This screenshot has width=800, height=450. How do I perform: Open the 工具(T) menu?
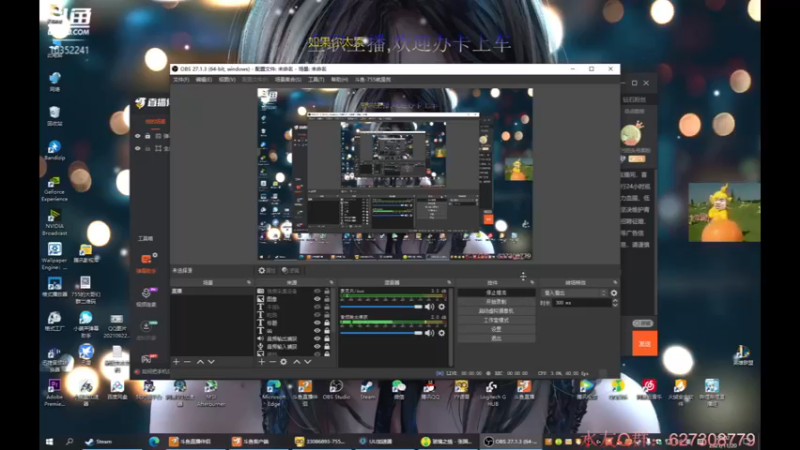[x=316, y=80]
